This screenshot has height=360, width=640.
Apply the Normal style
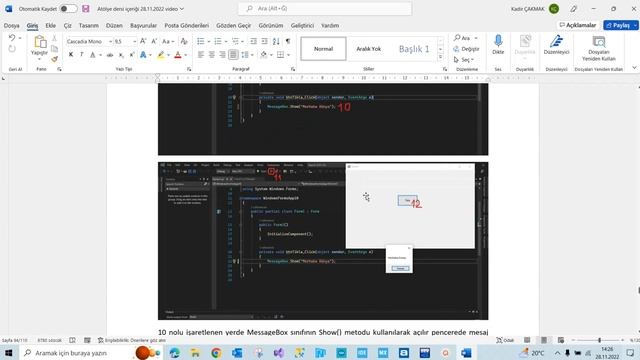click(x=323, y=49)
